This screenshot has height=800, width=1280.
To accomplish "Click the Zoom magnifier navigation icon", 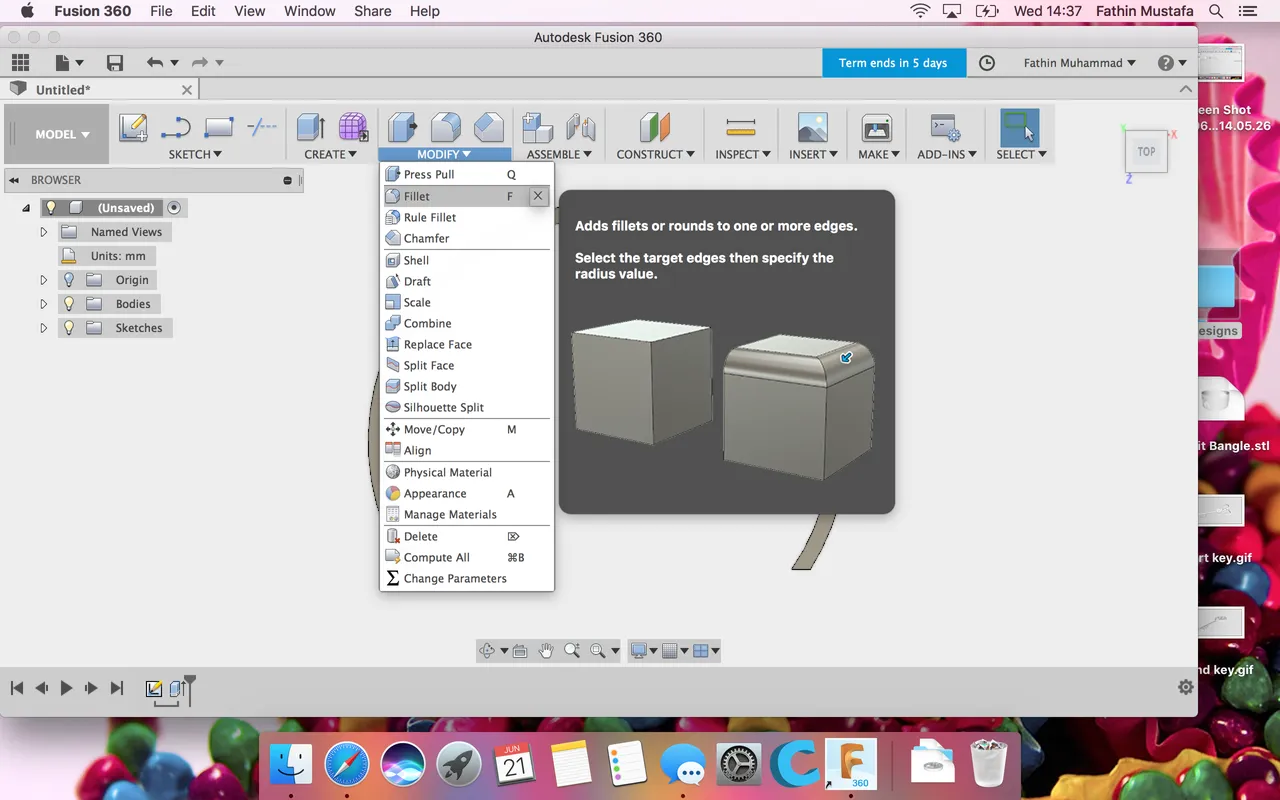I will 572,650.
